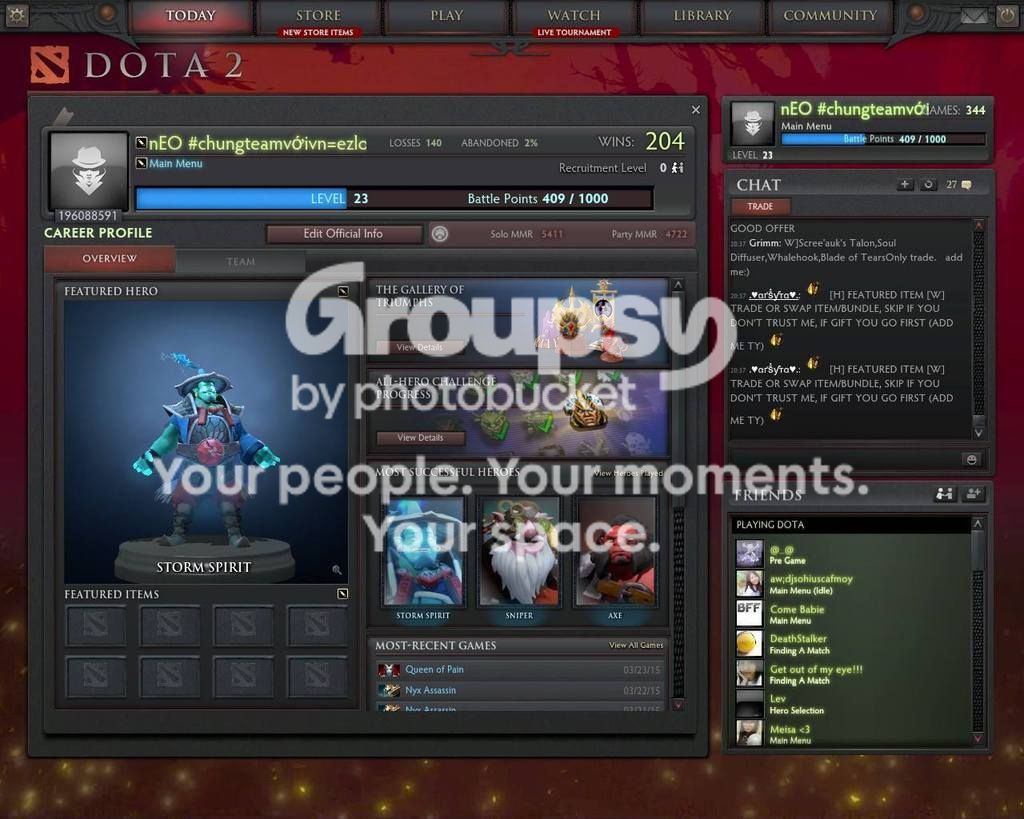1024x819 pixels.
Task: Open the friends party invite icon
Action: (944, 494)
